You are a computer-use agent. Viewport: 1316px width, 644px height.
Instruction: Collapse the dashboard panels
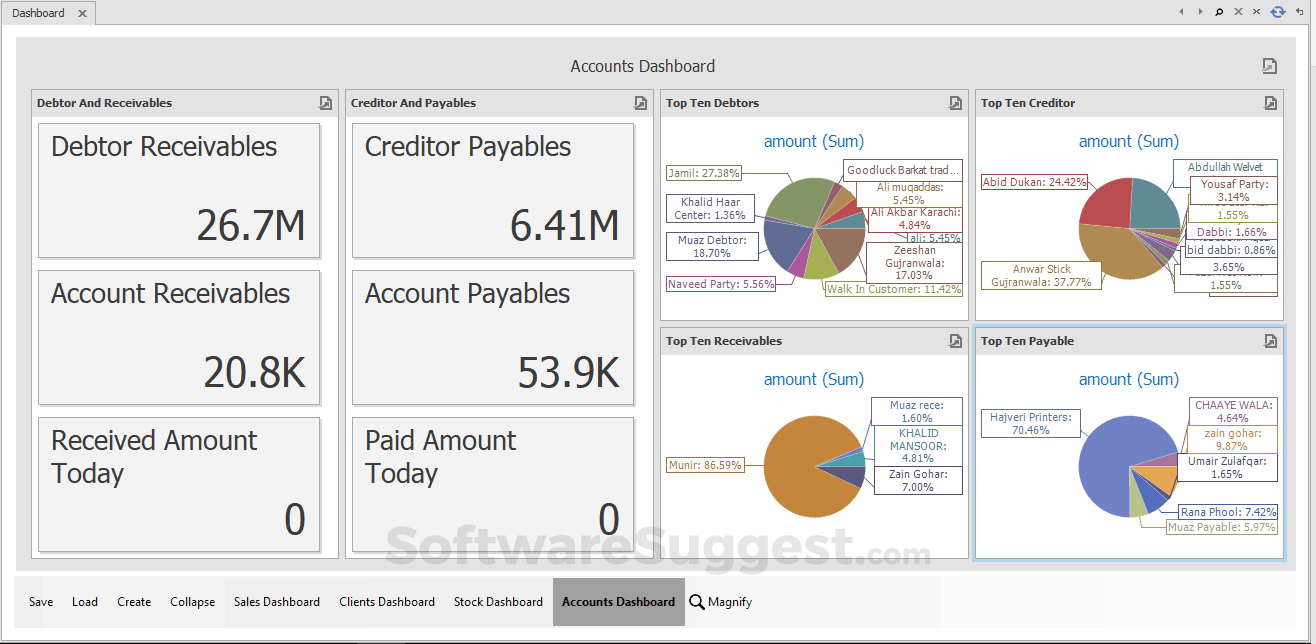(192, 601)
